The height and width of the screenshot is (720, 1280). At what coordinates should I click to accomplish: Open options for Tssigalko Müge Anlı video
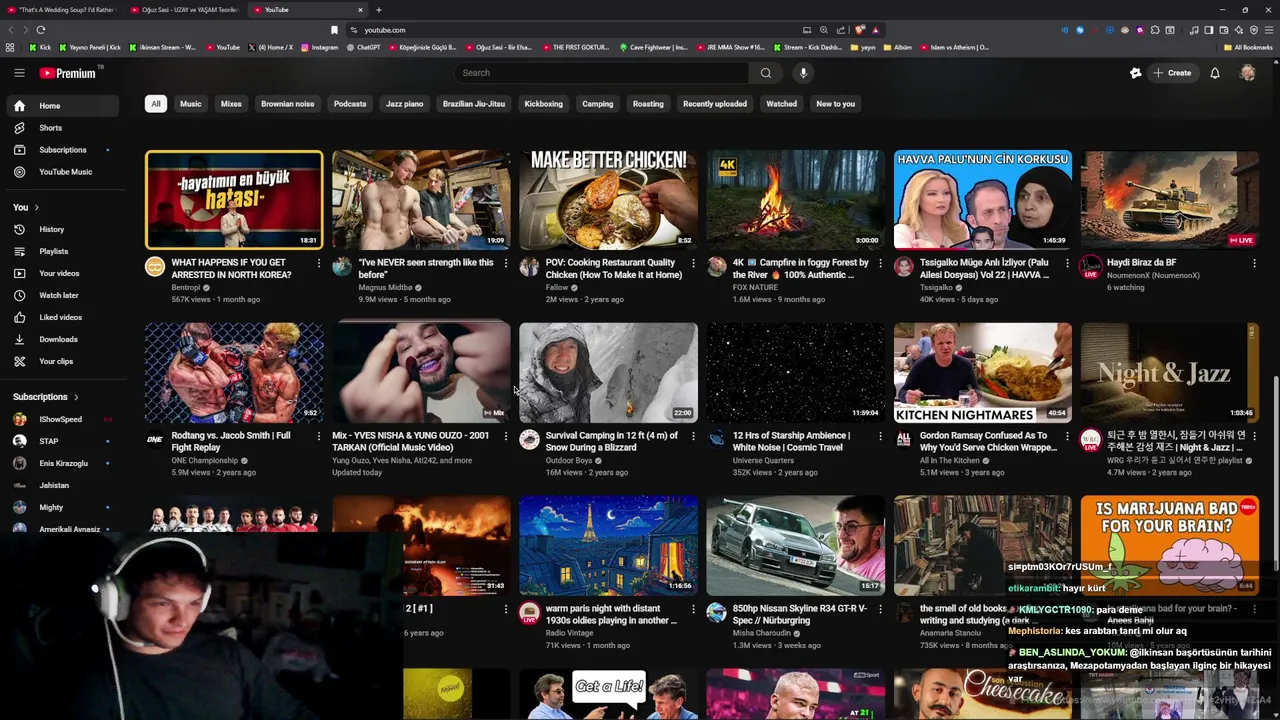(x=1067, y=263)
